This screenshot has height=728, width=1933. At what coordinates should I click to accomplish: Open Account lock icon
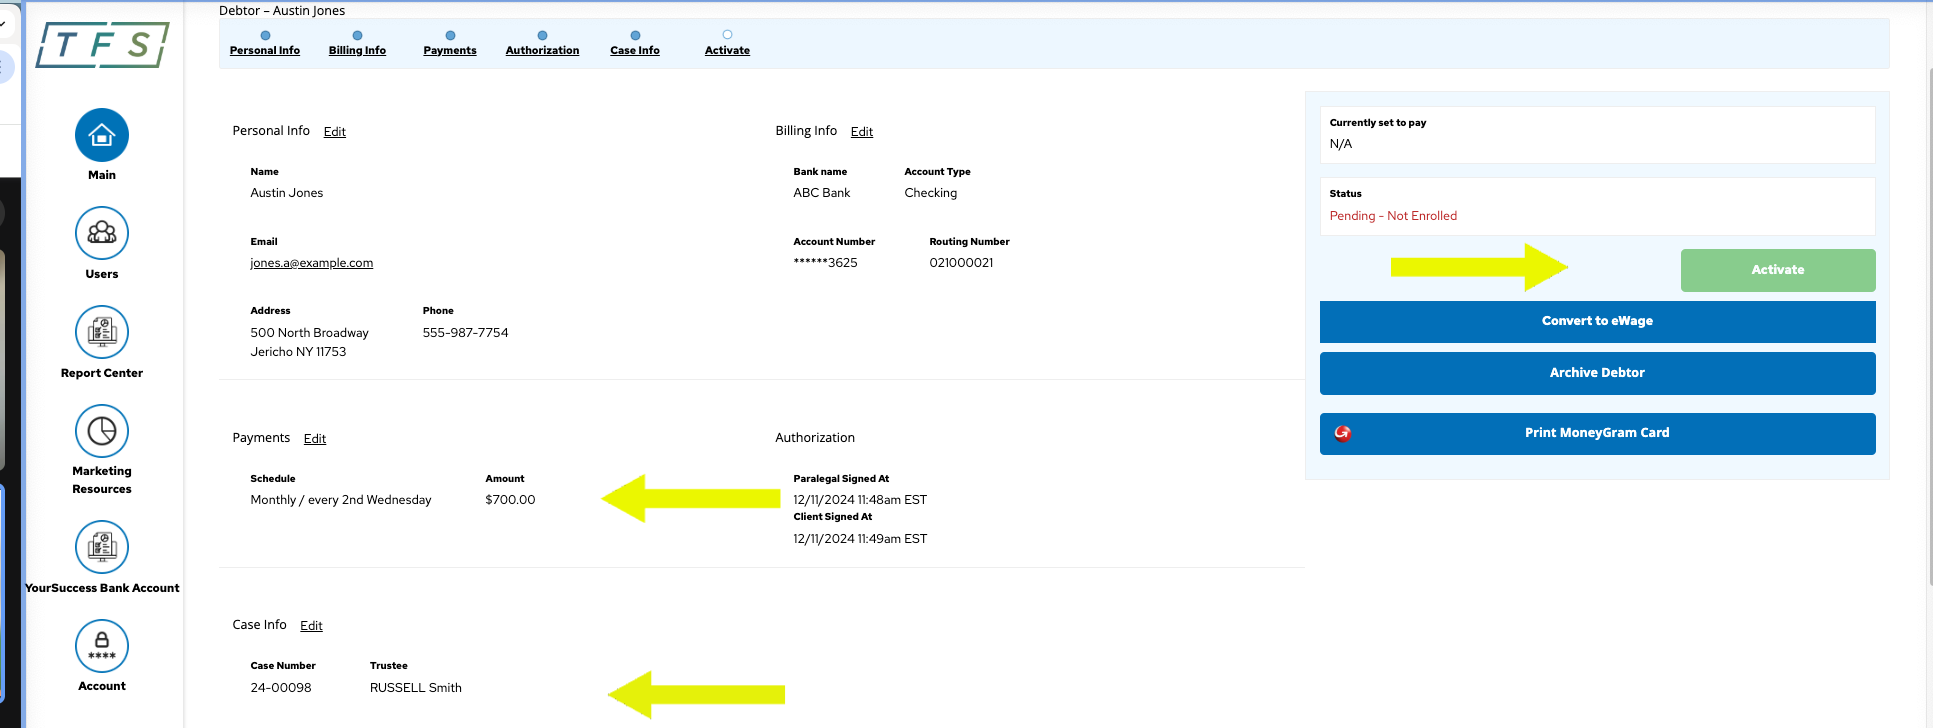(101, 646)
